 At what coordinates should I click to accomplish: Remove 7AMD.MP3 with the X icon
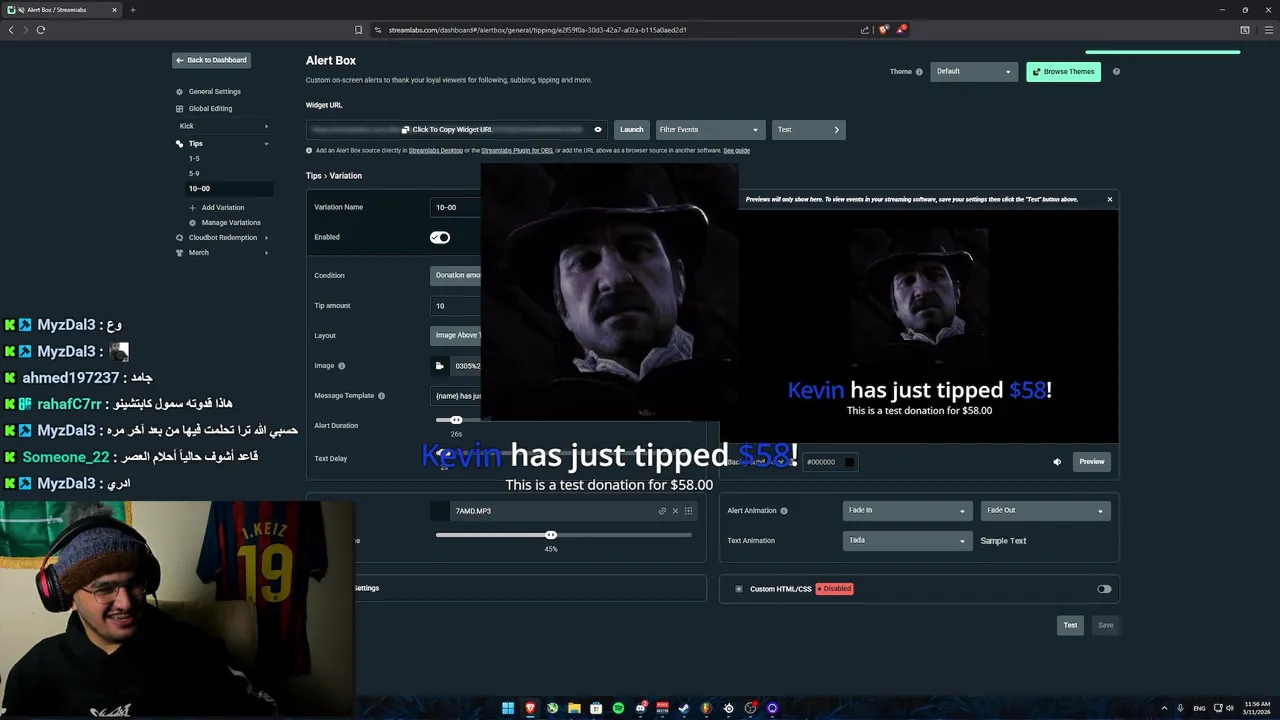pyautogui.click(x=675, y=511)
